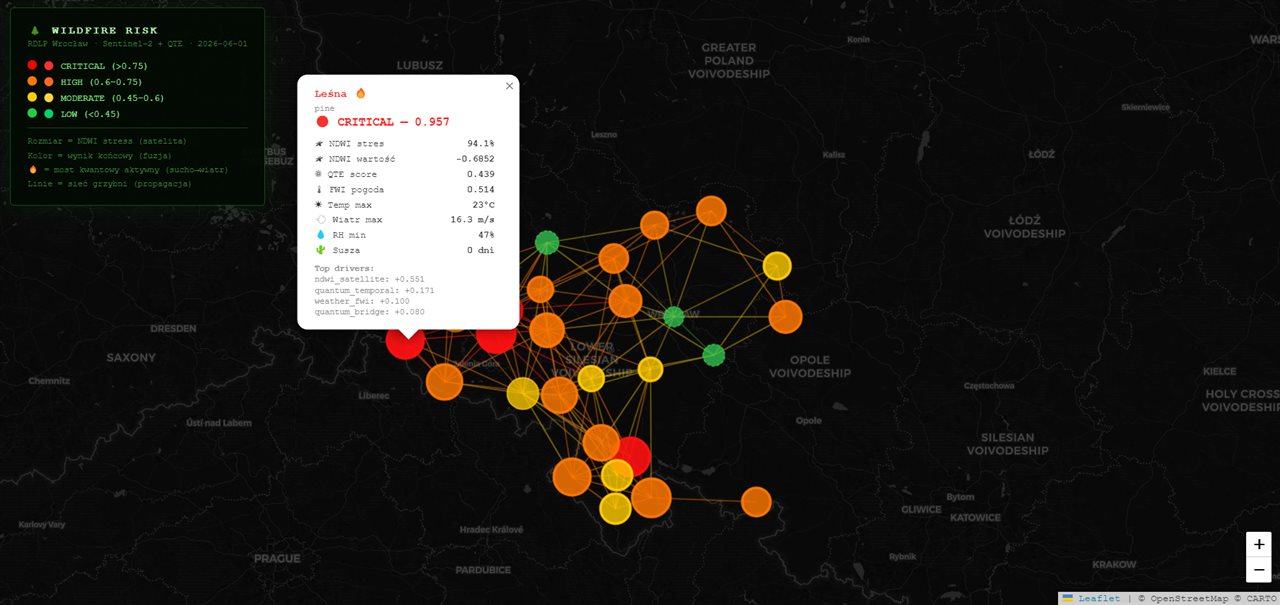This screenshot has height=605, width=1280.
Task: Select the isolated orange marker west of Gliwice
Action: [756, 501]
